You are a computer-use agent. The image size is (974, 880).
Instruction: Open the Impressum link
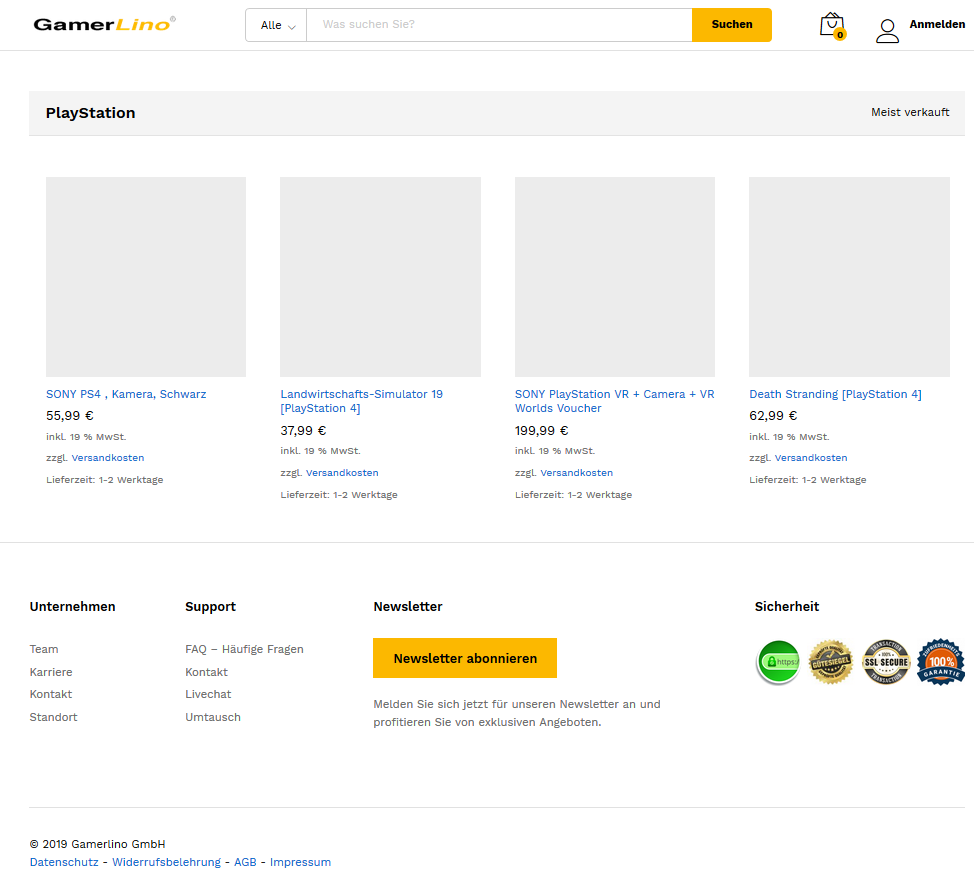tap(300, 862)
